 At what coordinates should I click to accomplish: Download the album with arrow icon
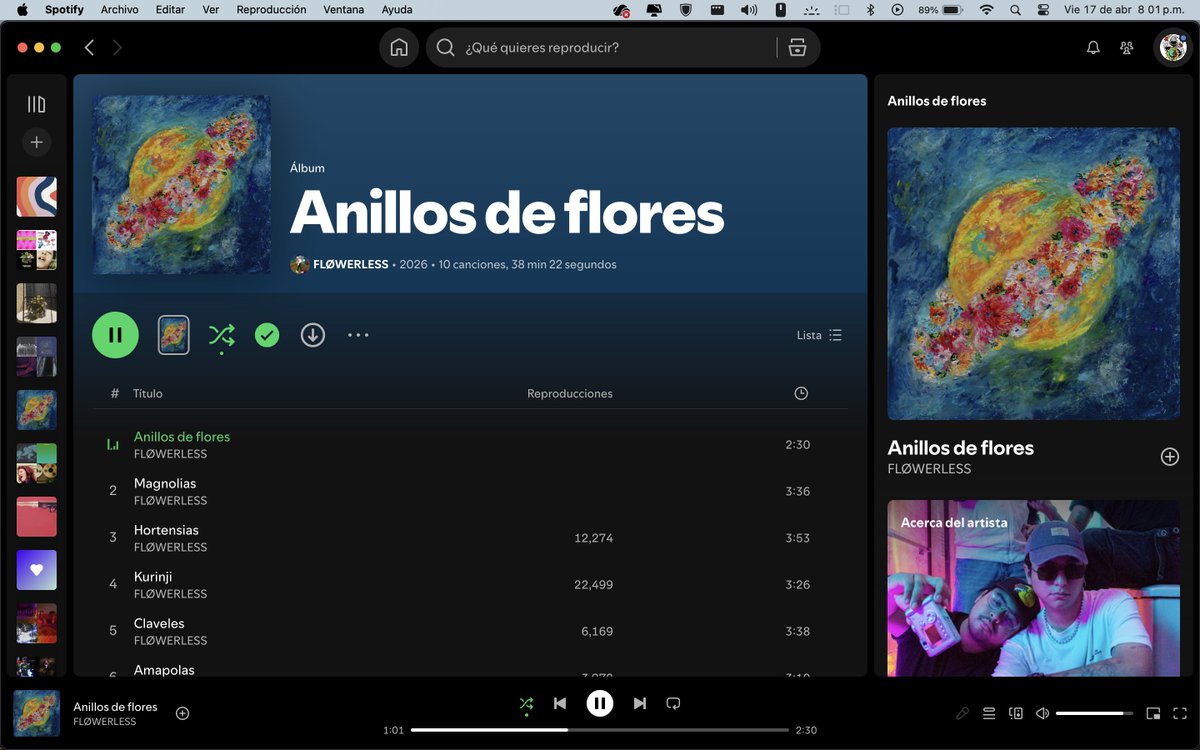point(313,335)
